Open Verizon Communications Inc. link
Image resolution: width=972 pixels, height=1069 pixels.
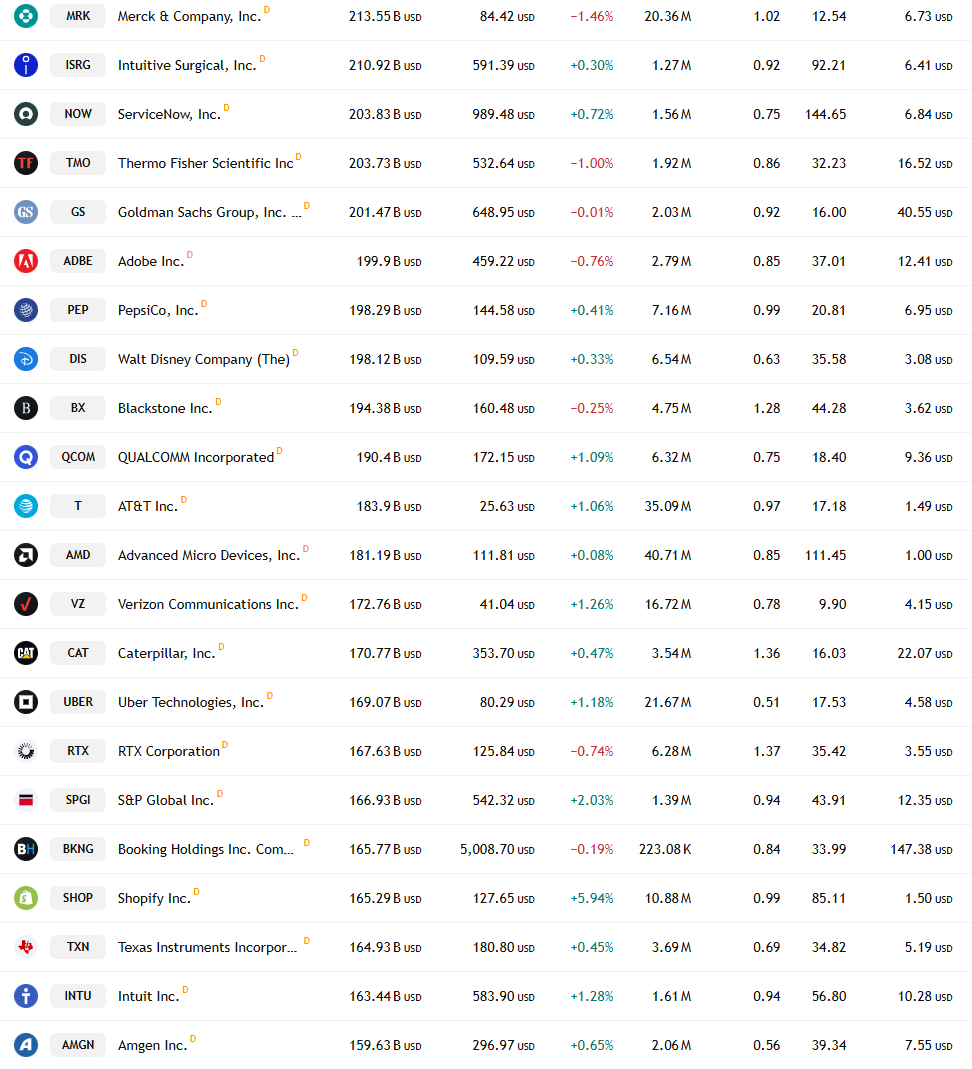208,605
